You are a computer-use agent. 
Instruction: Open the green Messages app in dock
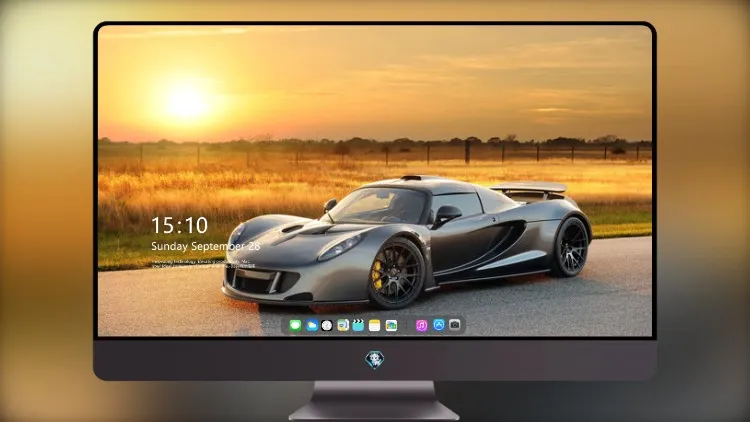pyautogui.click(x=295, y=325)
